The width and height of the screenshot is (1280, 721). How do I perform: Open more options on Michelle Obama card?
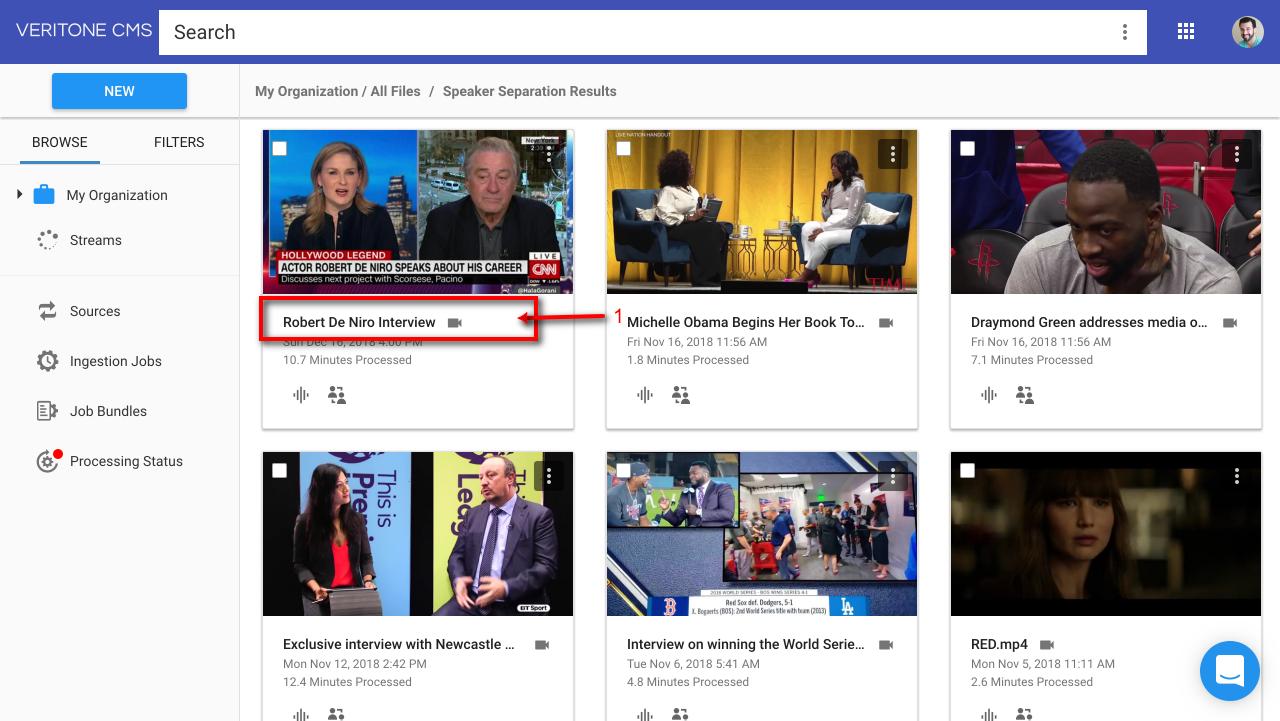[893, 154]
